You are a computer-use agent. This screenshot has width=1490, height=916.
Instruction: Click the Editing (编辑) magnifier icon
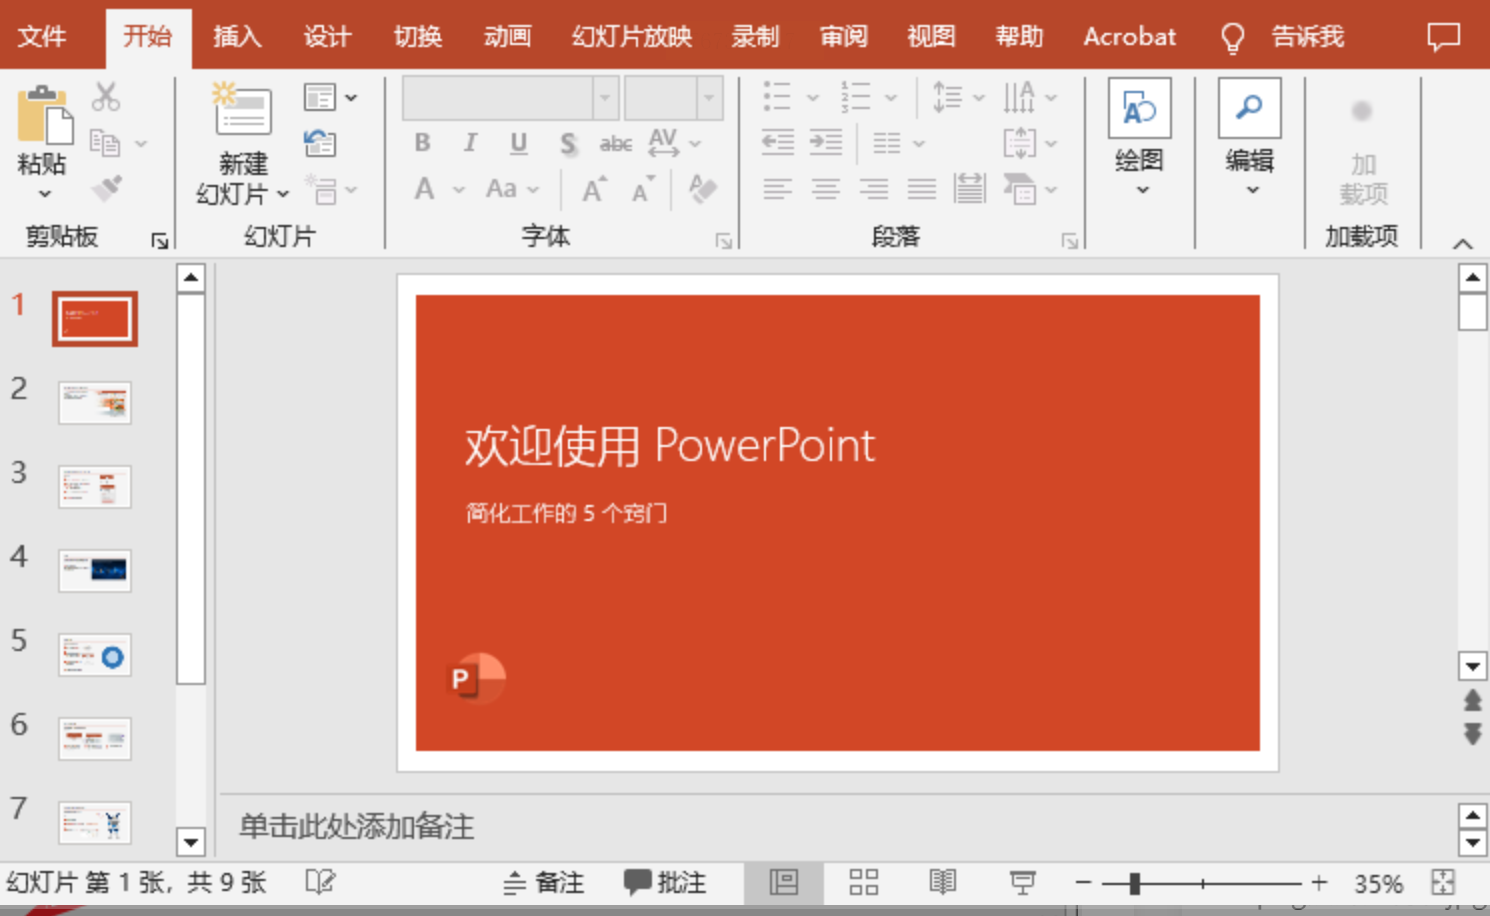[x=1249, y=109]
